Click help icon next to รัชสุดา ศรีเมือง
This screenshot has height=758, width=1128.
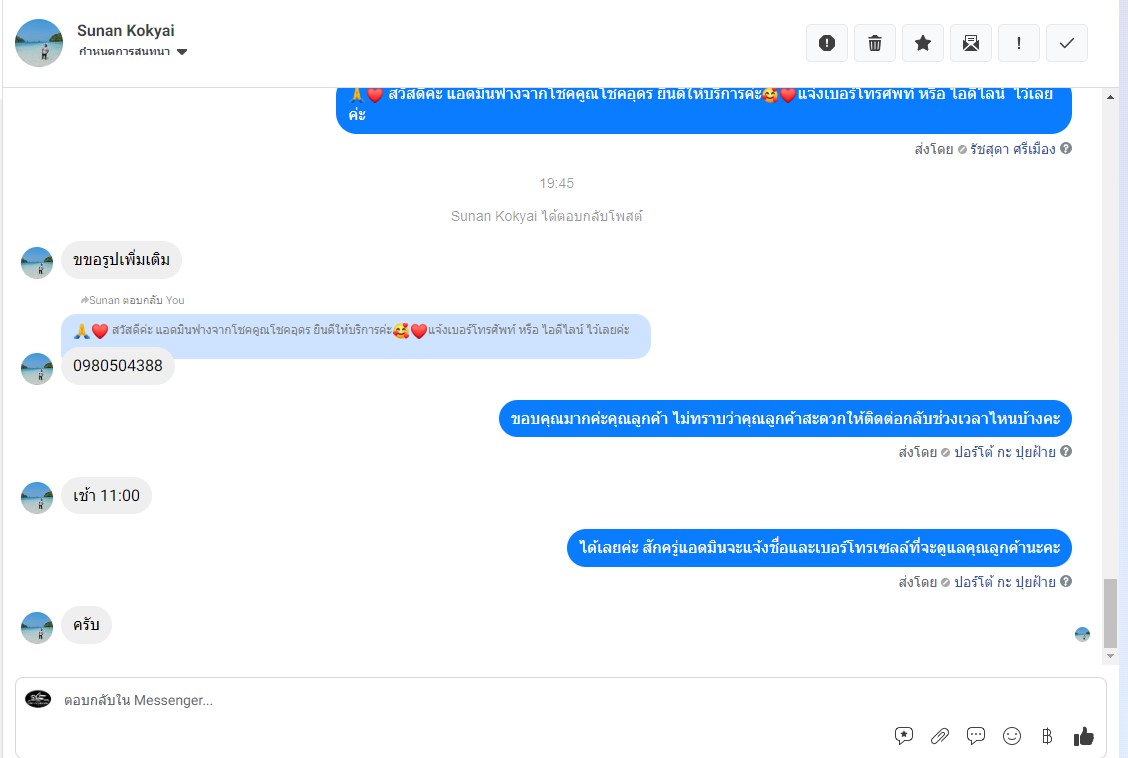1066,148
